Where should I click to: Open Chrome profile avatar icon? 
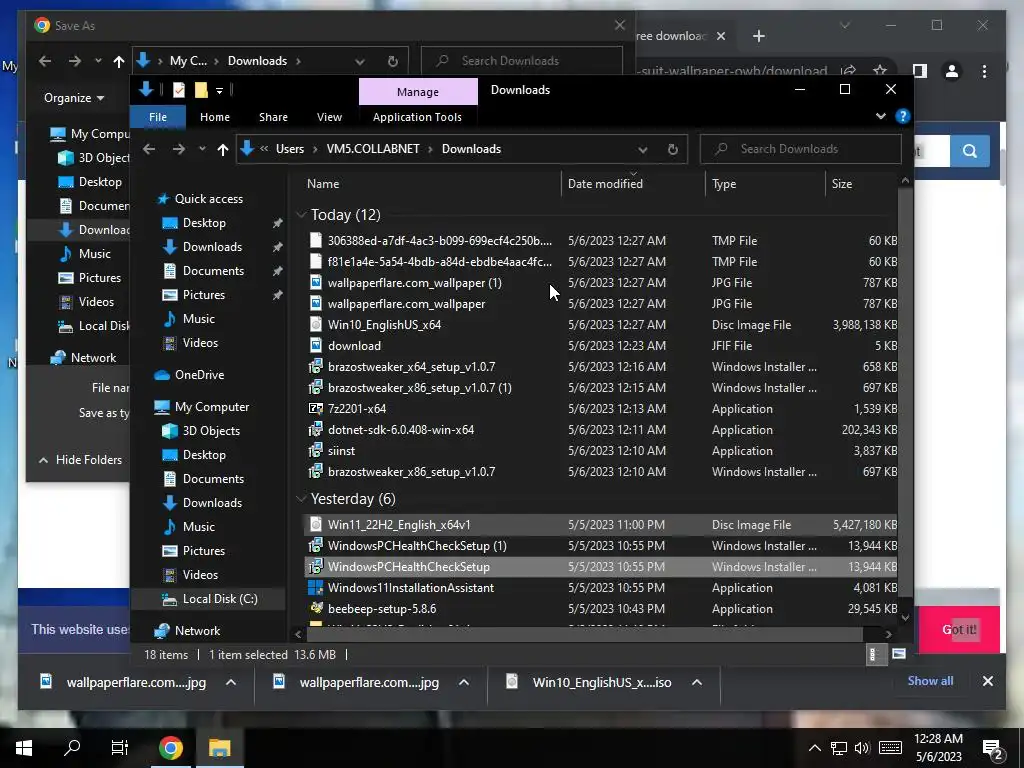pyautogui.click(x=952, y=71)
